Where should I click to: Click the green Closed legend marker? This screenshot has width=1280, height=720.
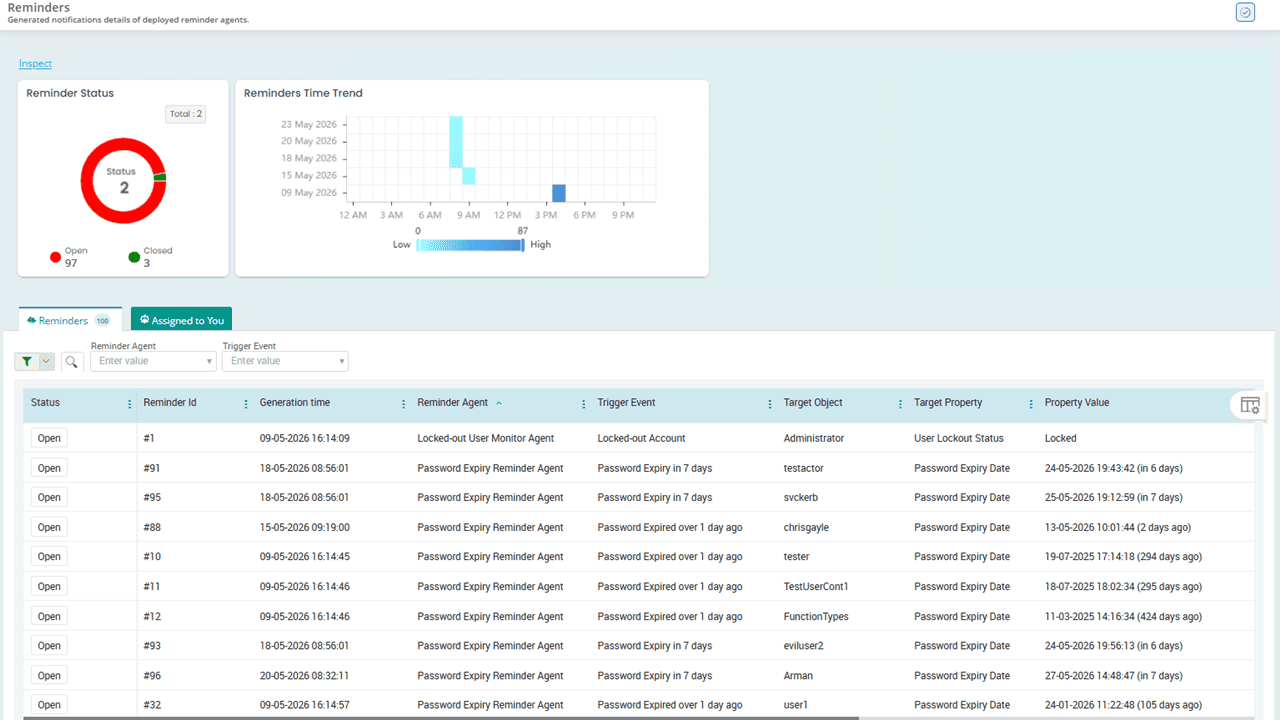[x=134, y=257]
